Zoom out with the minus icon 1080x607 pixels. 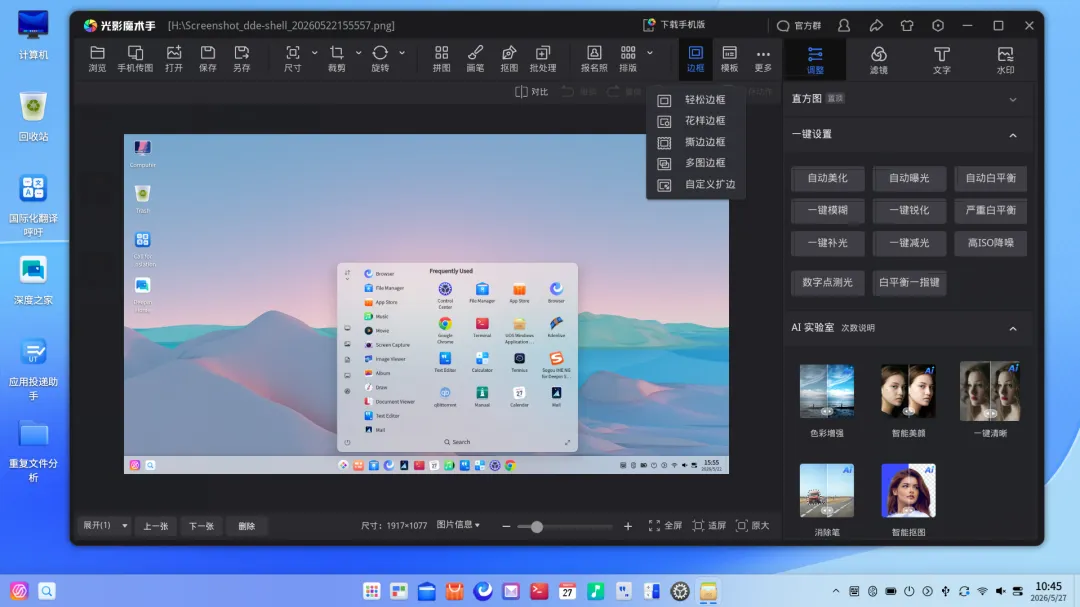(x=506, y=526)
